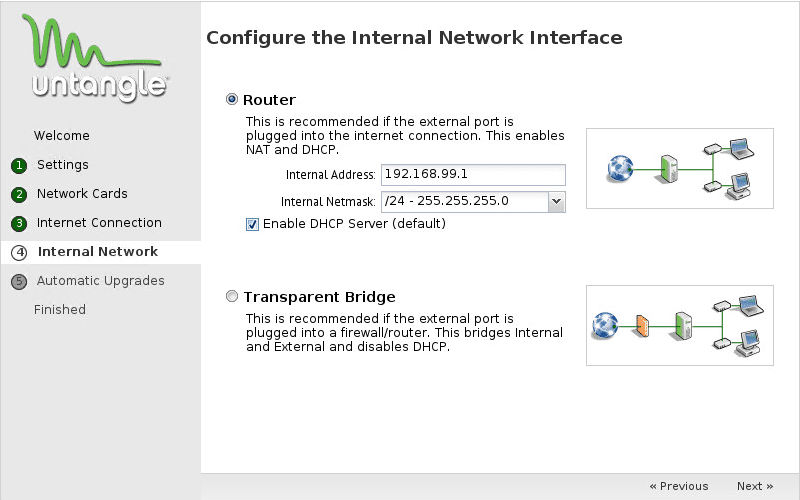This screenshot has width=800, height=500.
Task: Click the Next button
Action: click(755, 486)
